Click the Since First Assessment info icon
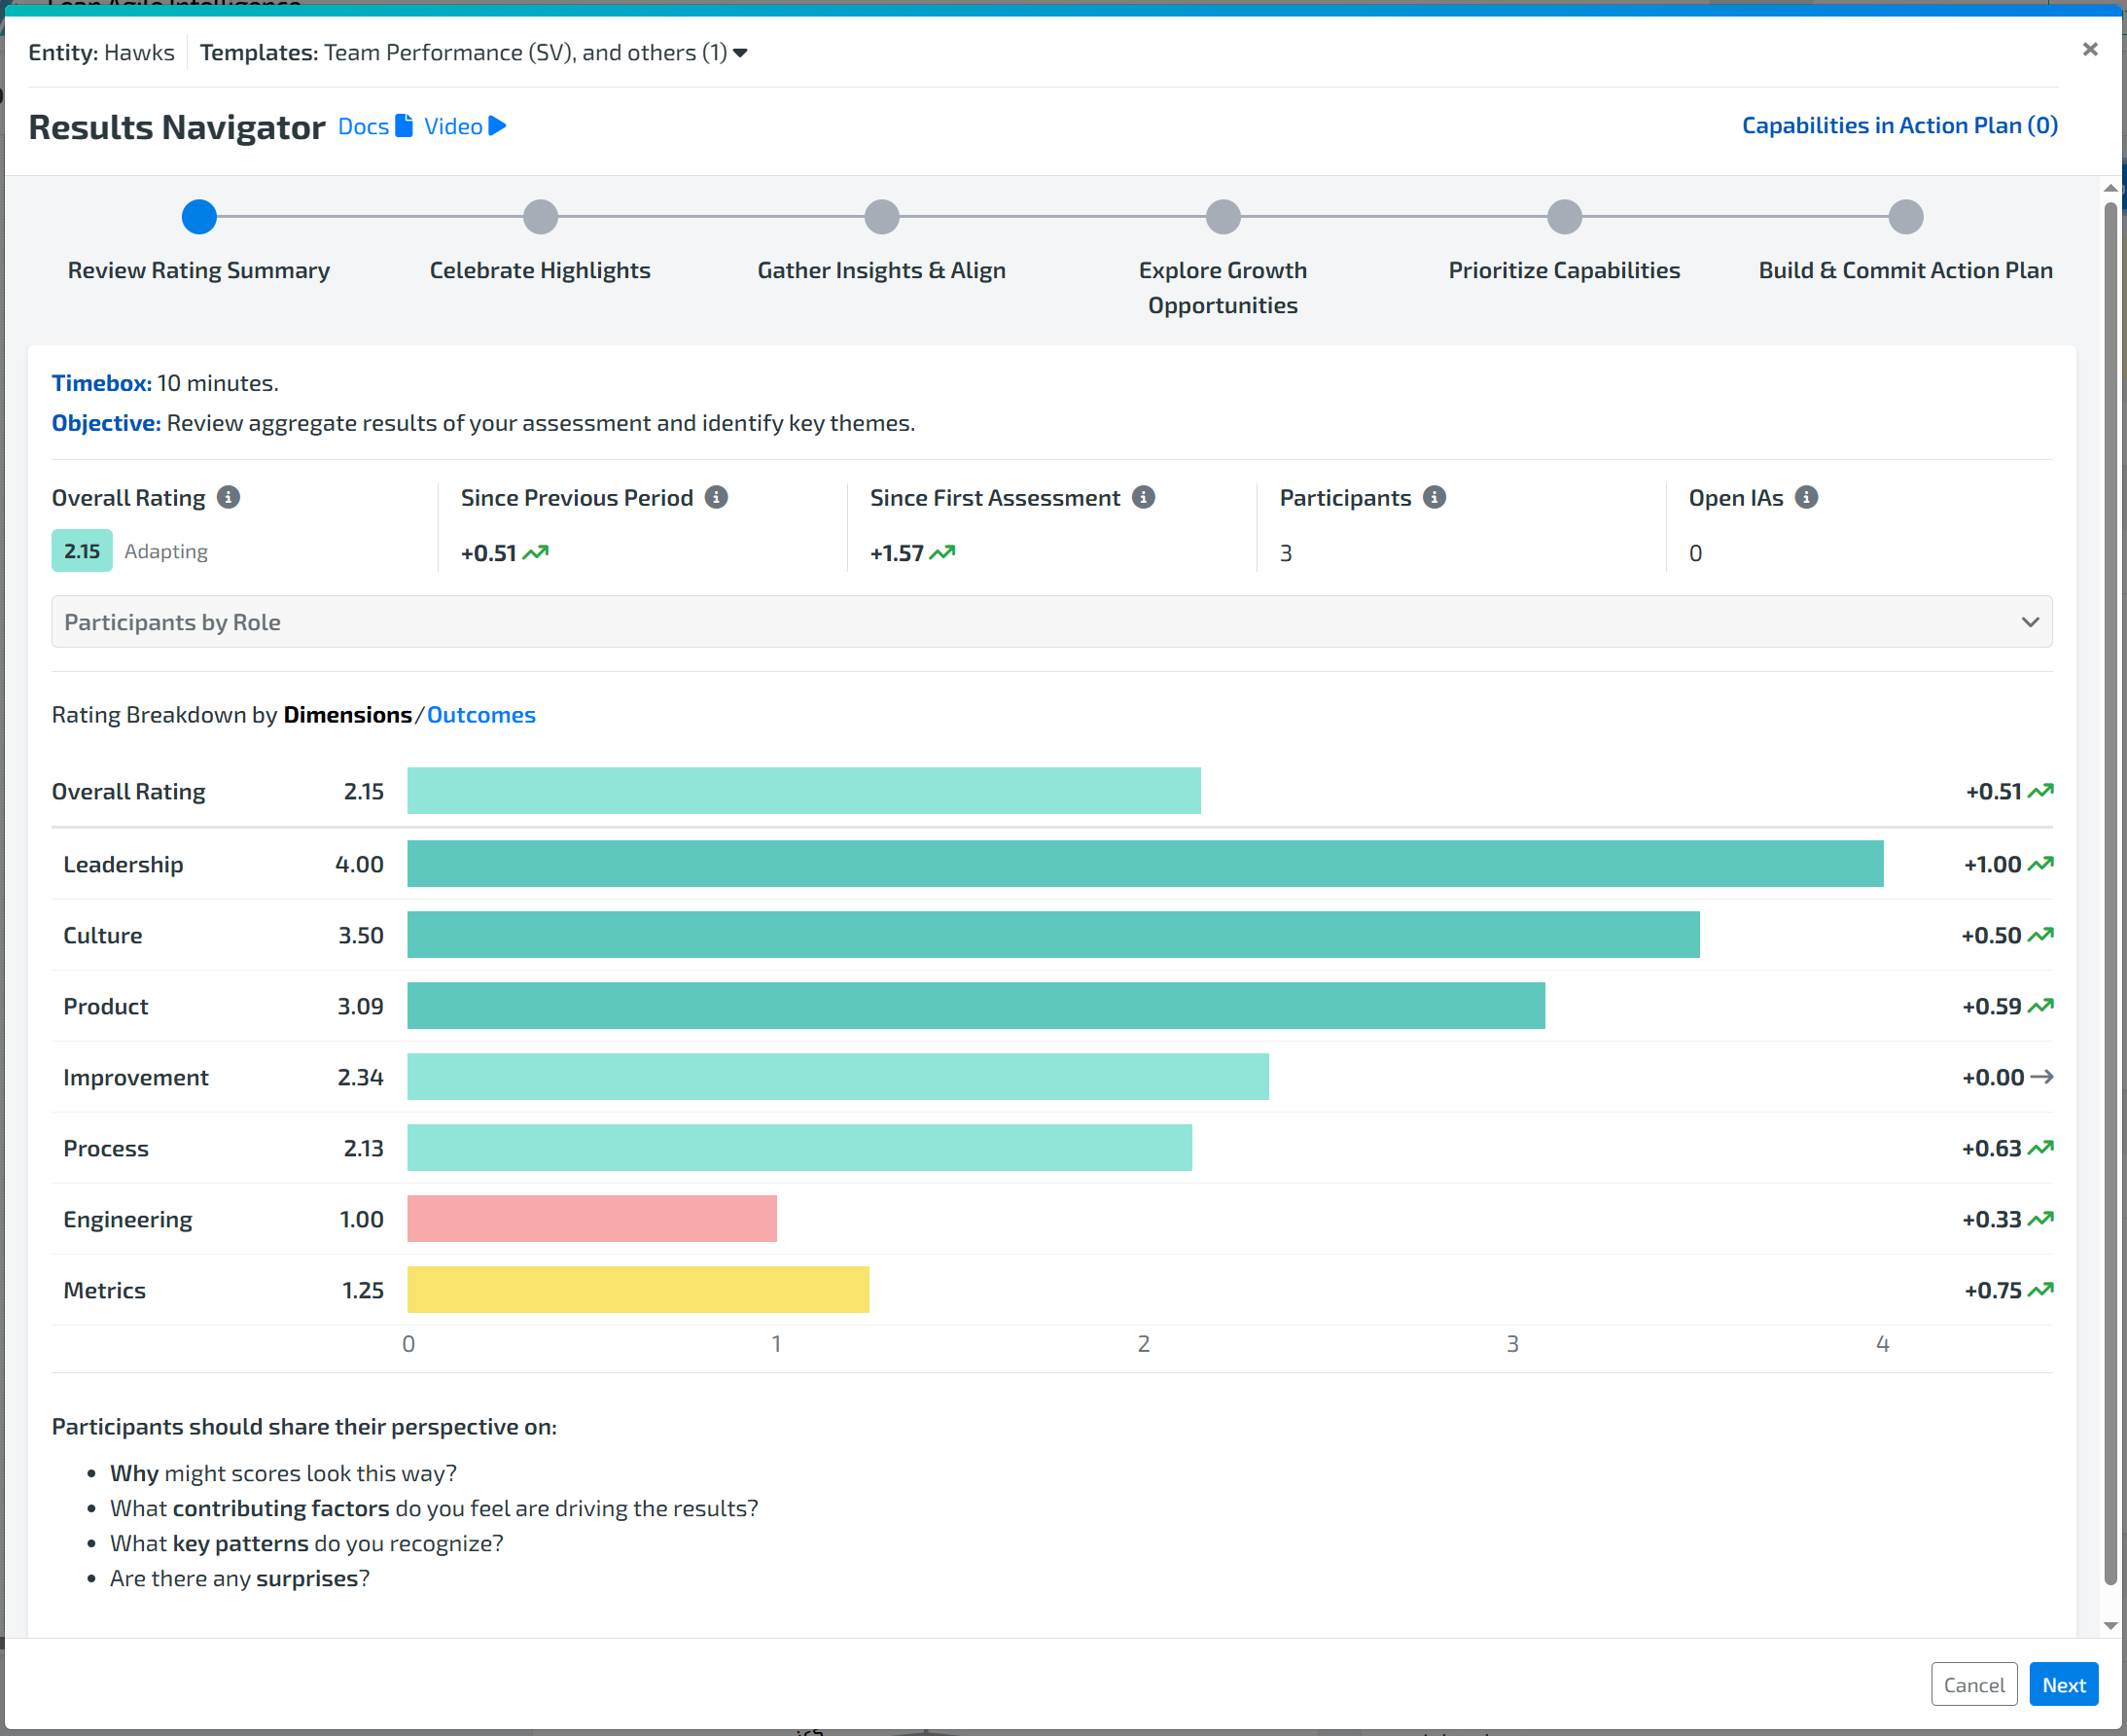2127x1736 pixels. point(1143,497)
